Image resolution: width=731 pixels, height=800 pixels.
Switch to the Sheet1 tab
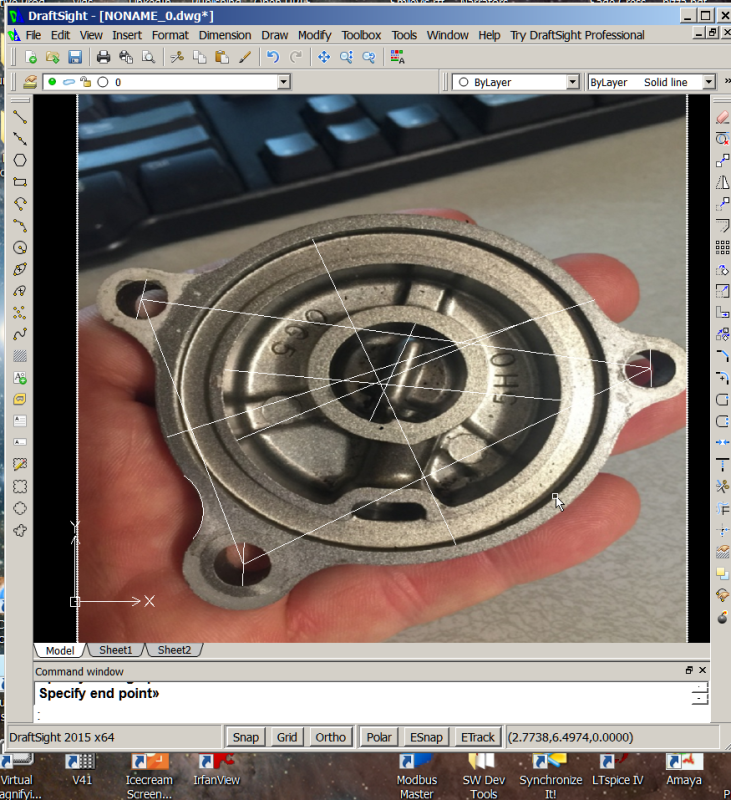116,650
